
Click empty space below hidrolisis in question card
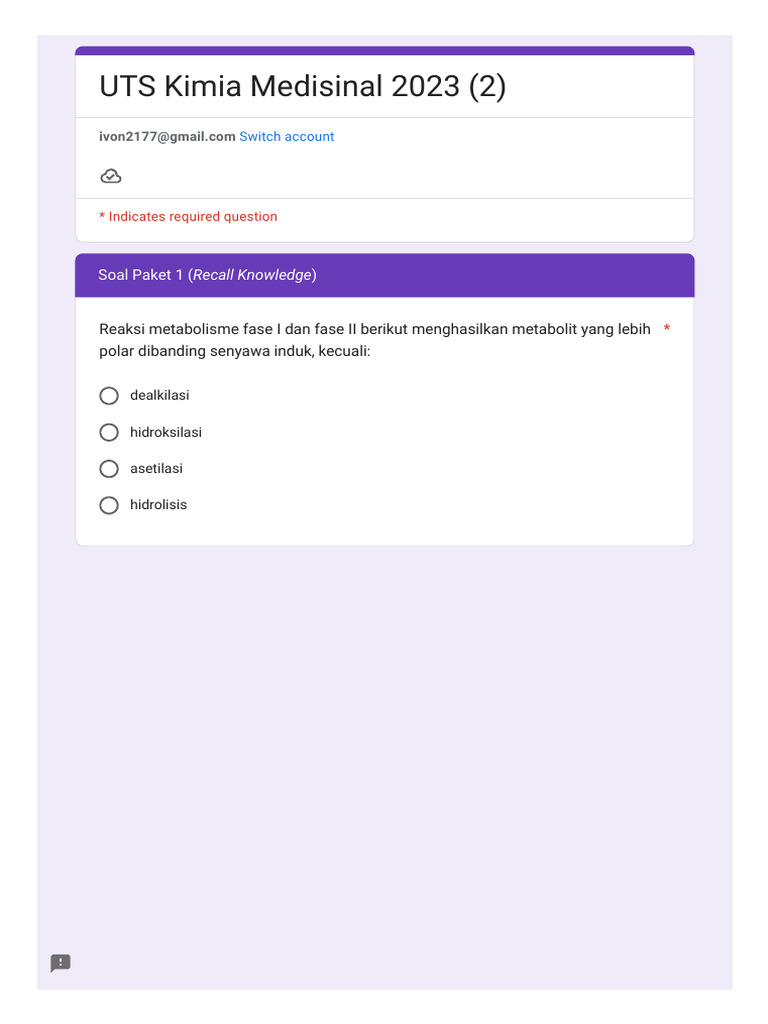click(384, 531)
